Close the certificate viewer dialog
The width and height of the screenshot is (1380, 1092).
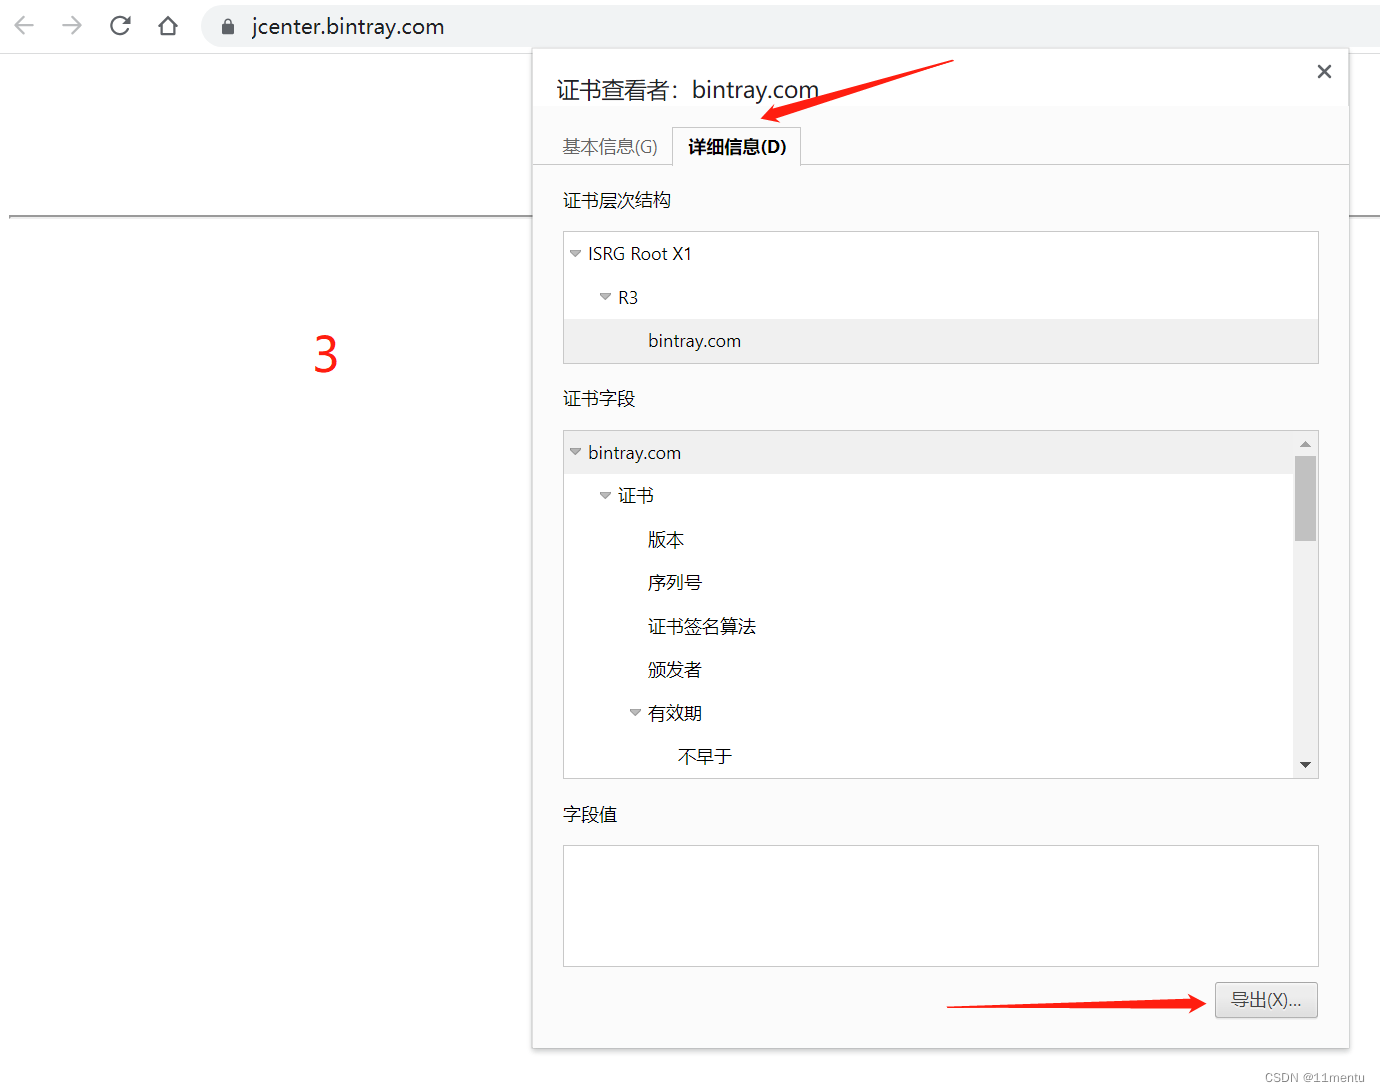[1324, 71]
